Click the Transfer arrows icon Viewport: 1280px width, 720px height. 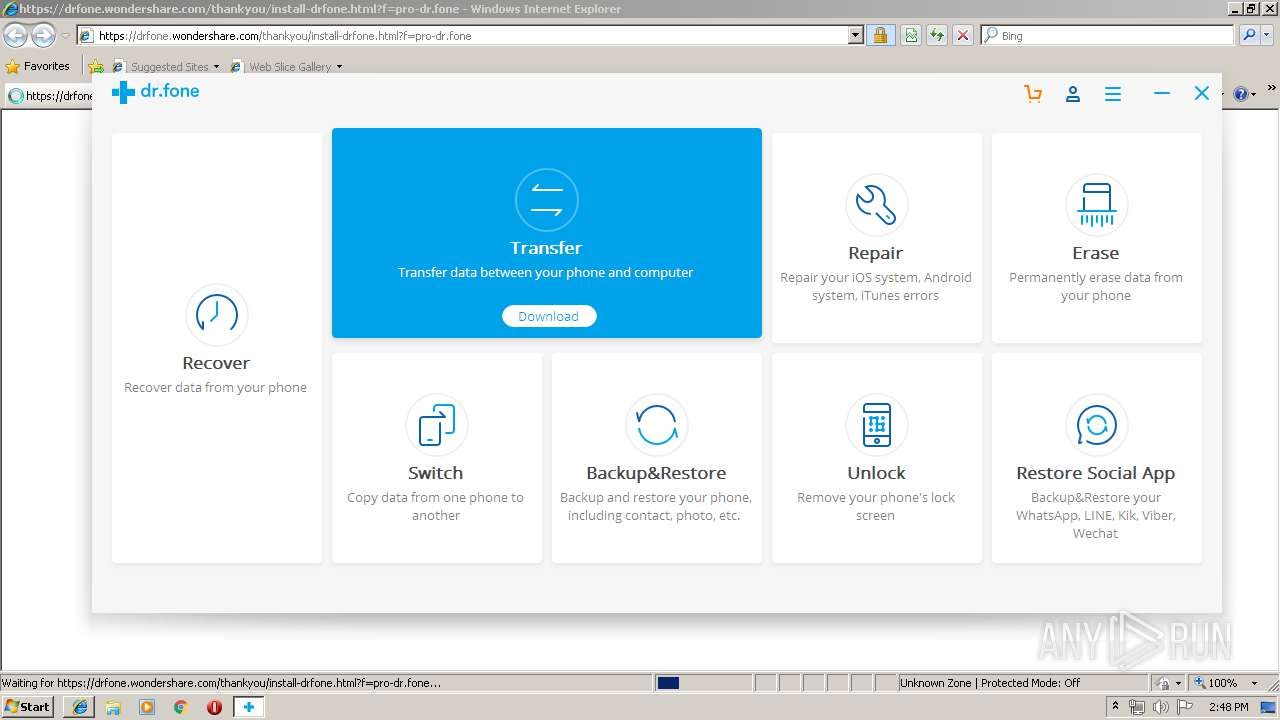coord(547,200)
